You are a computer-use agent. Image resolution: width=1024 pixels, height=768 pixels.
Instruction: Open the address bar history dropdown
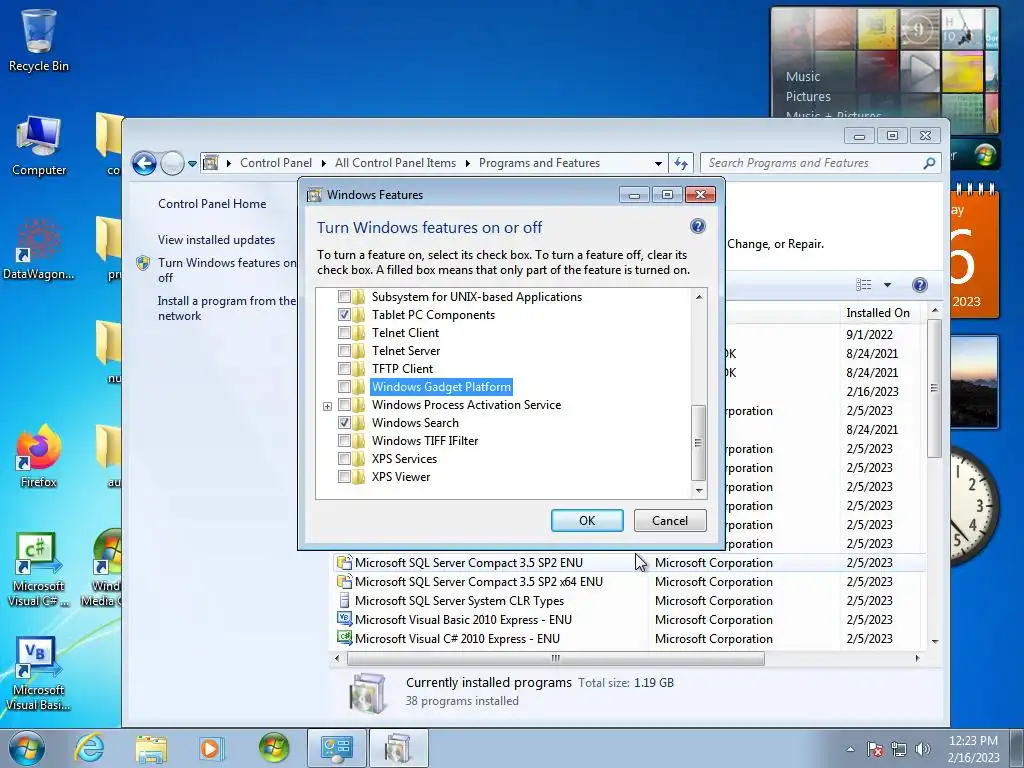coord(658,163)
